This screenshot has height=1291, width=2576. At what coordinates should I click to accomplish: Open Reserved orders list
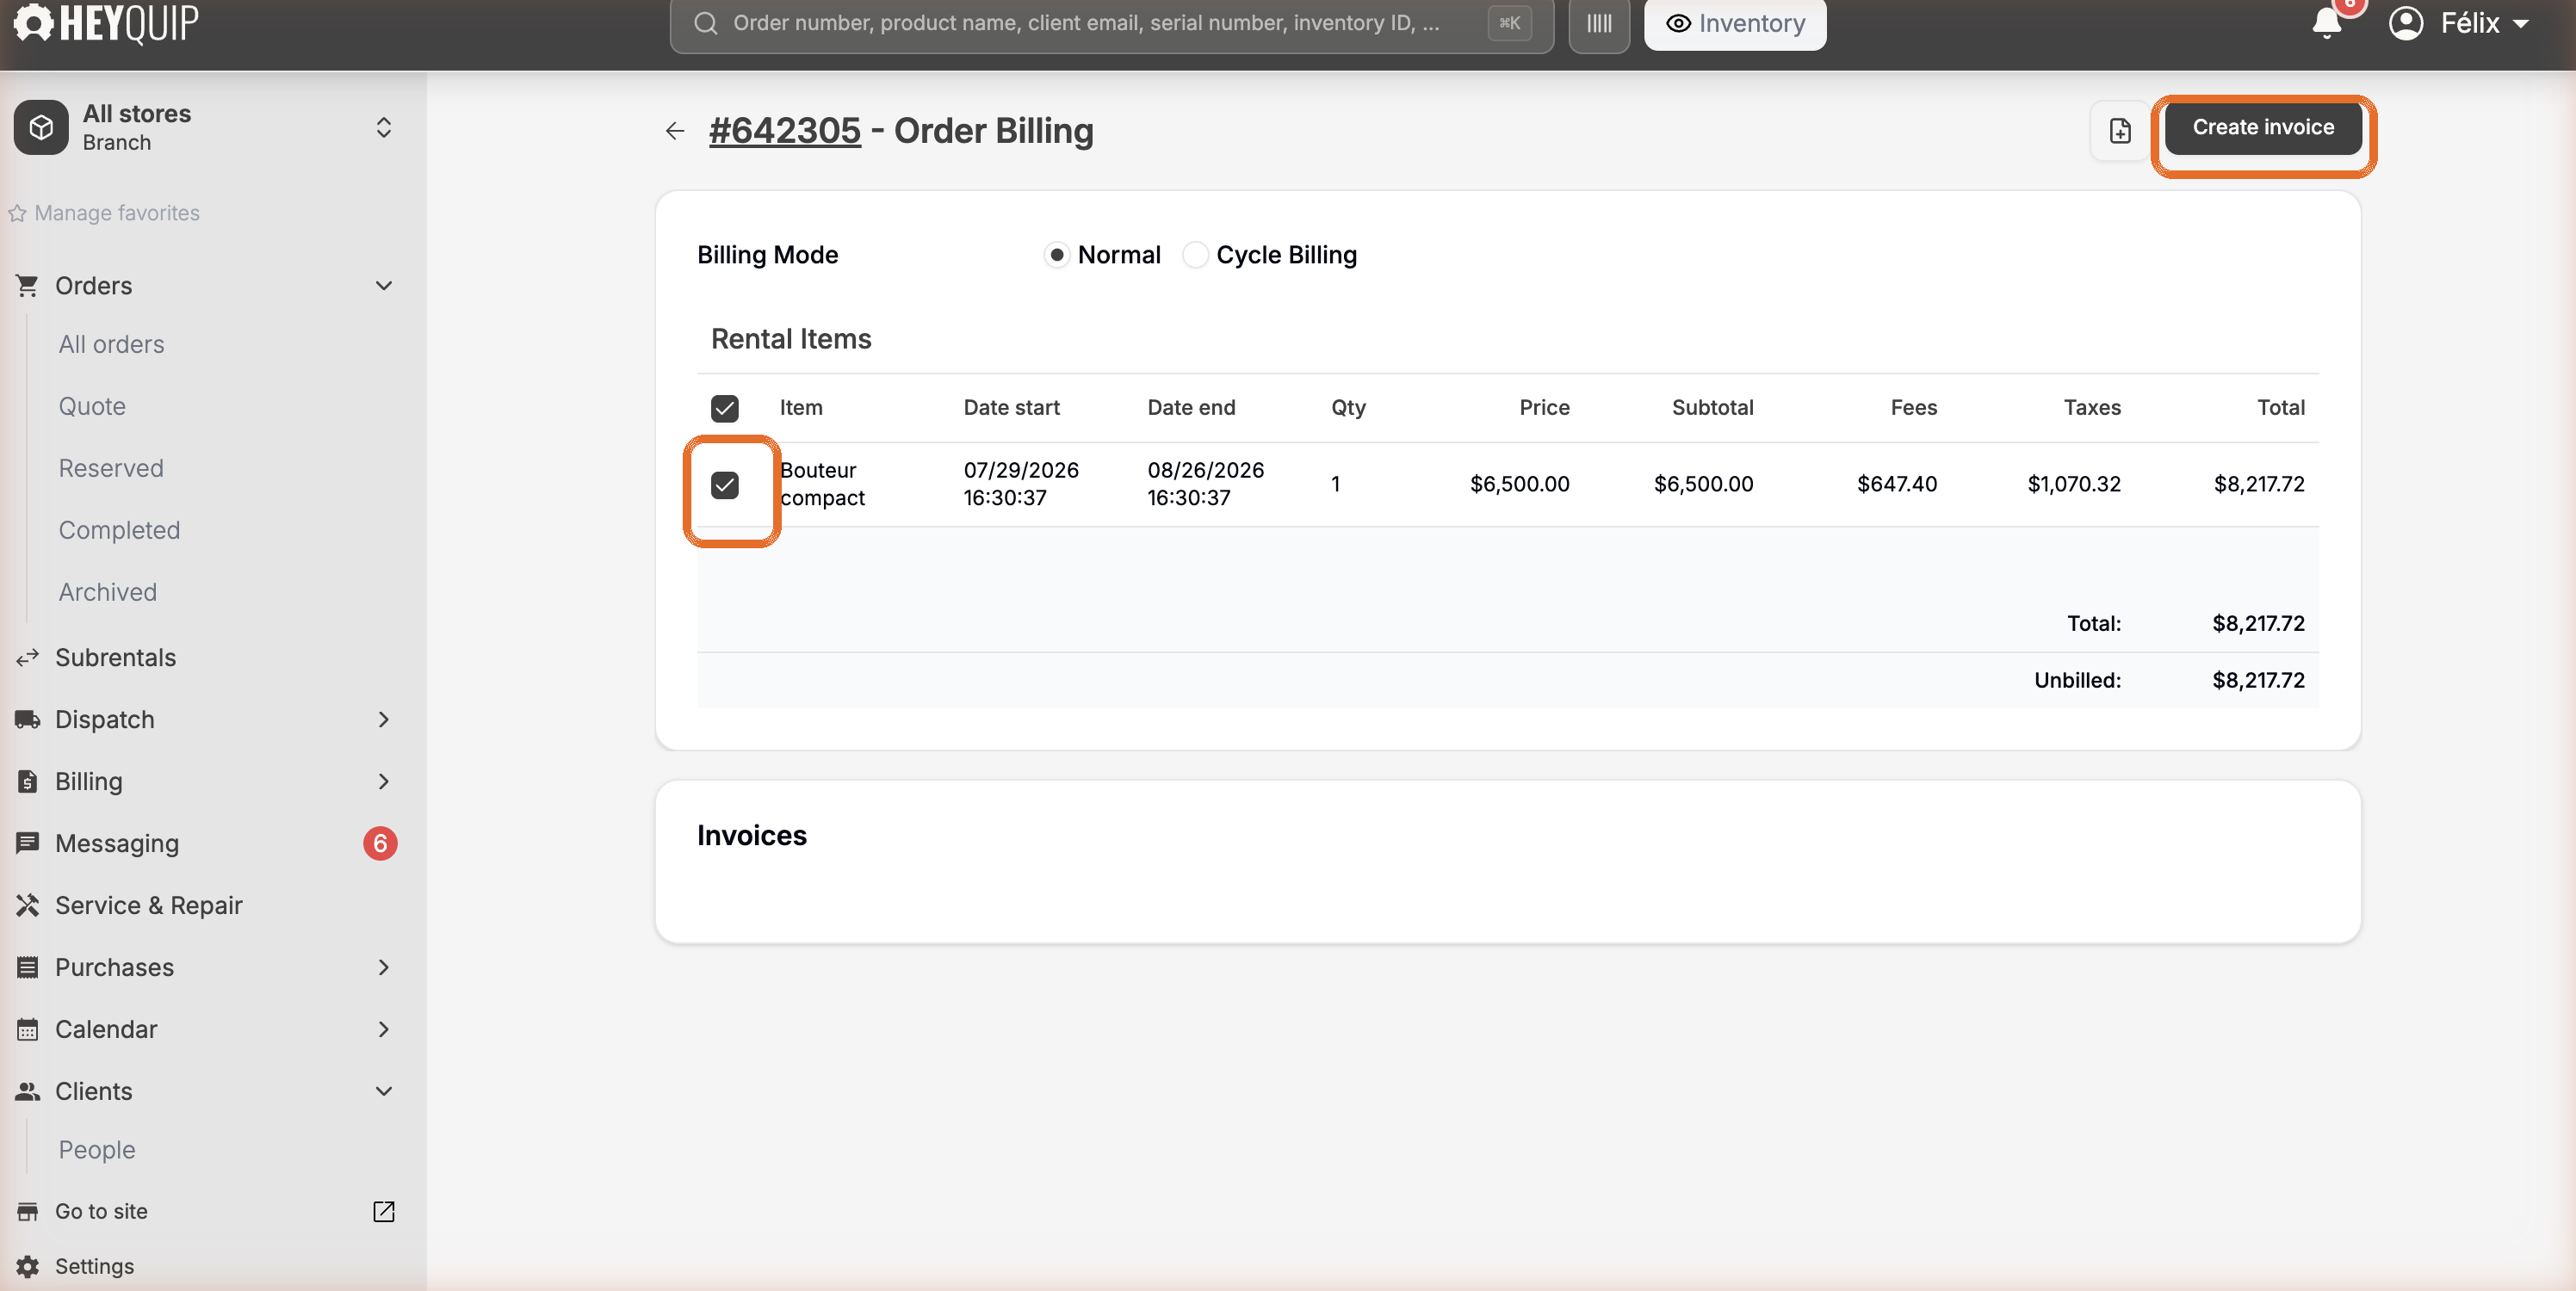pyautogui.click(x=111, y=468)
